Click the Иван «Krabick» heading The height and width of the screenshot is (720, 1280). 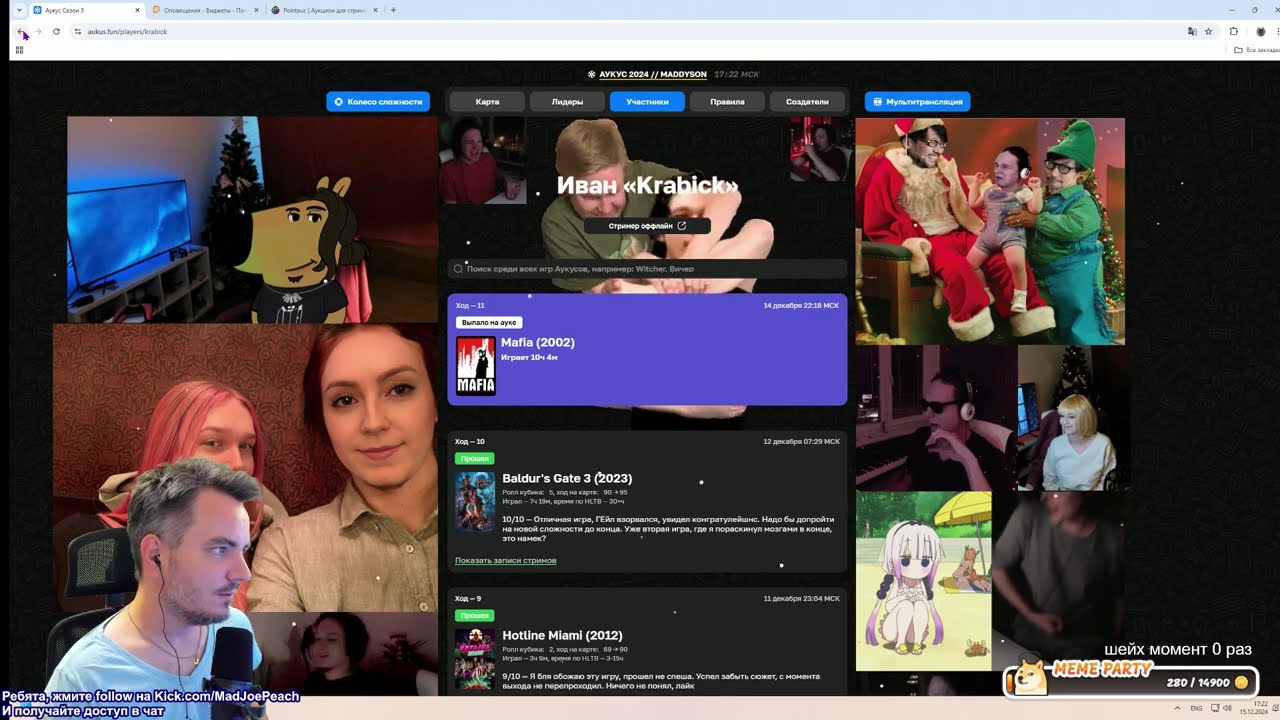point(647,186)
